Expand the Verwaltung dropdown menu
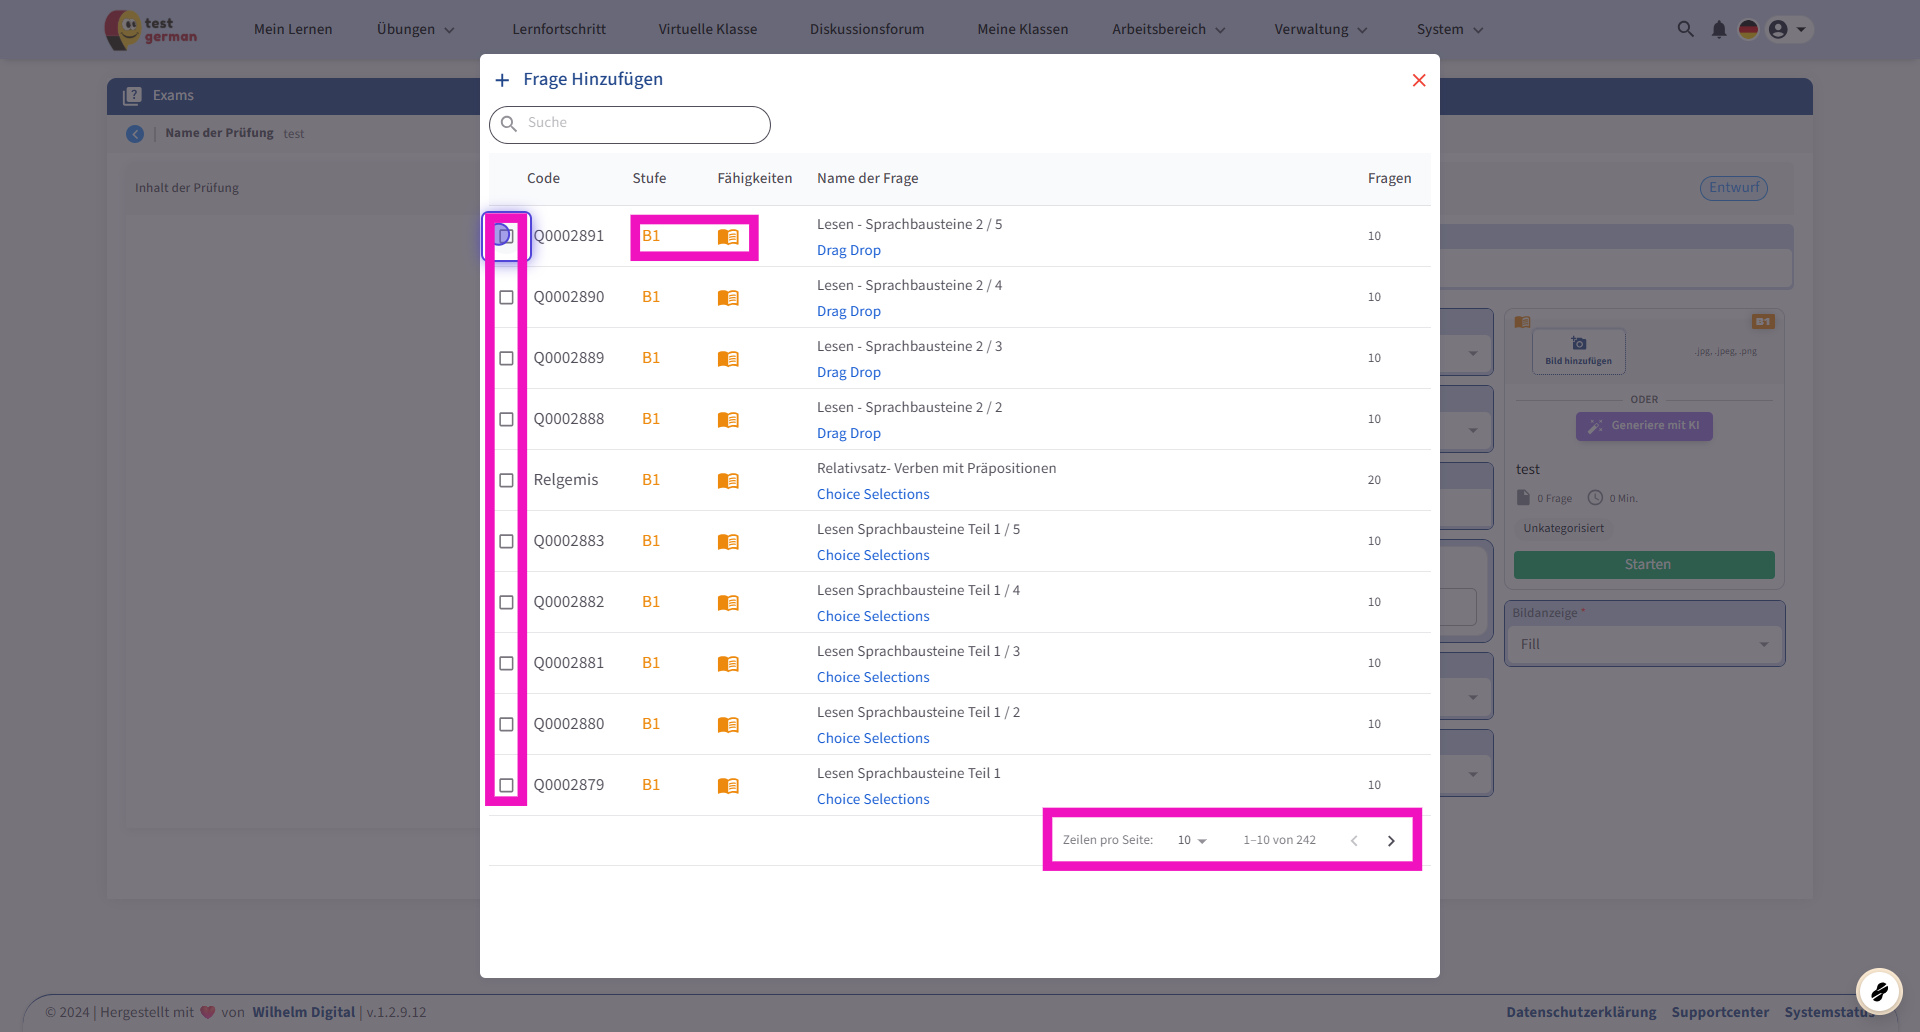 [x=1320, y=29]
